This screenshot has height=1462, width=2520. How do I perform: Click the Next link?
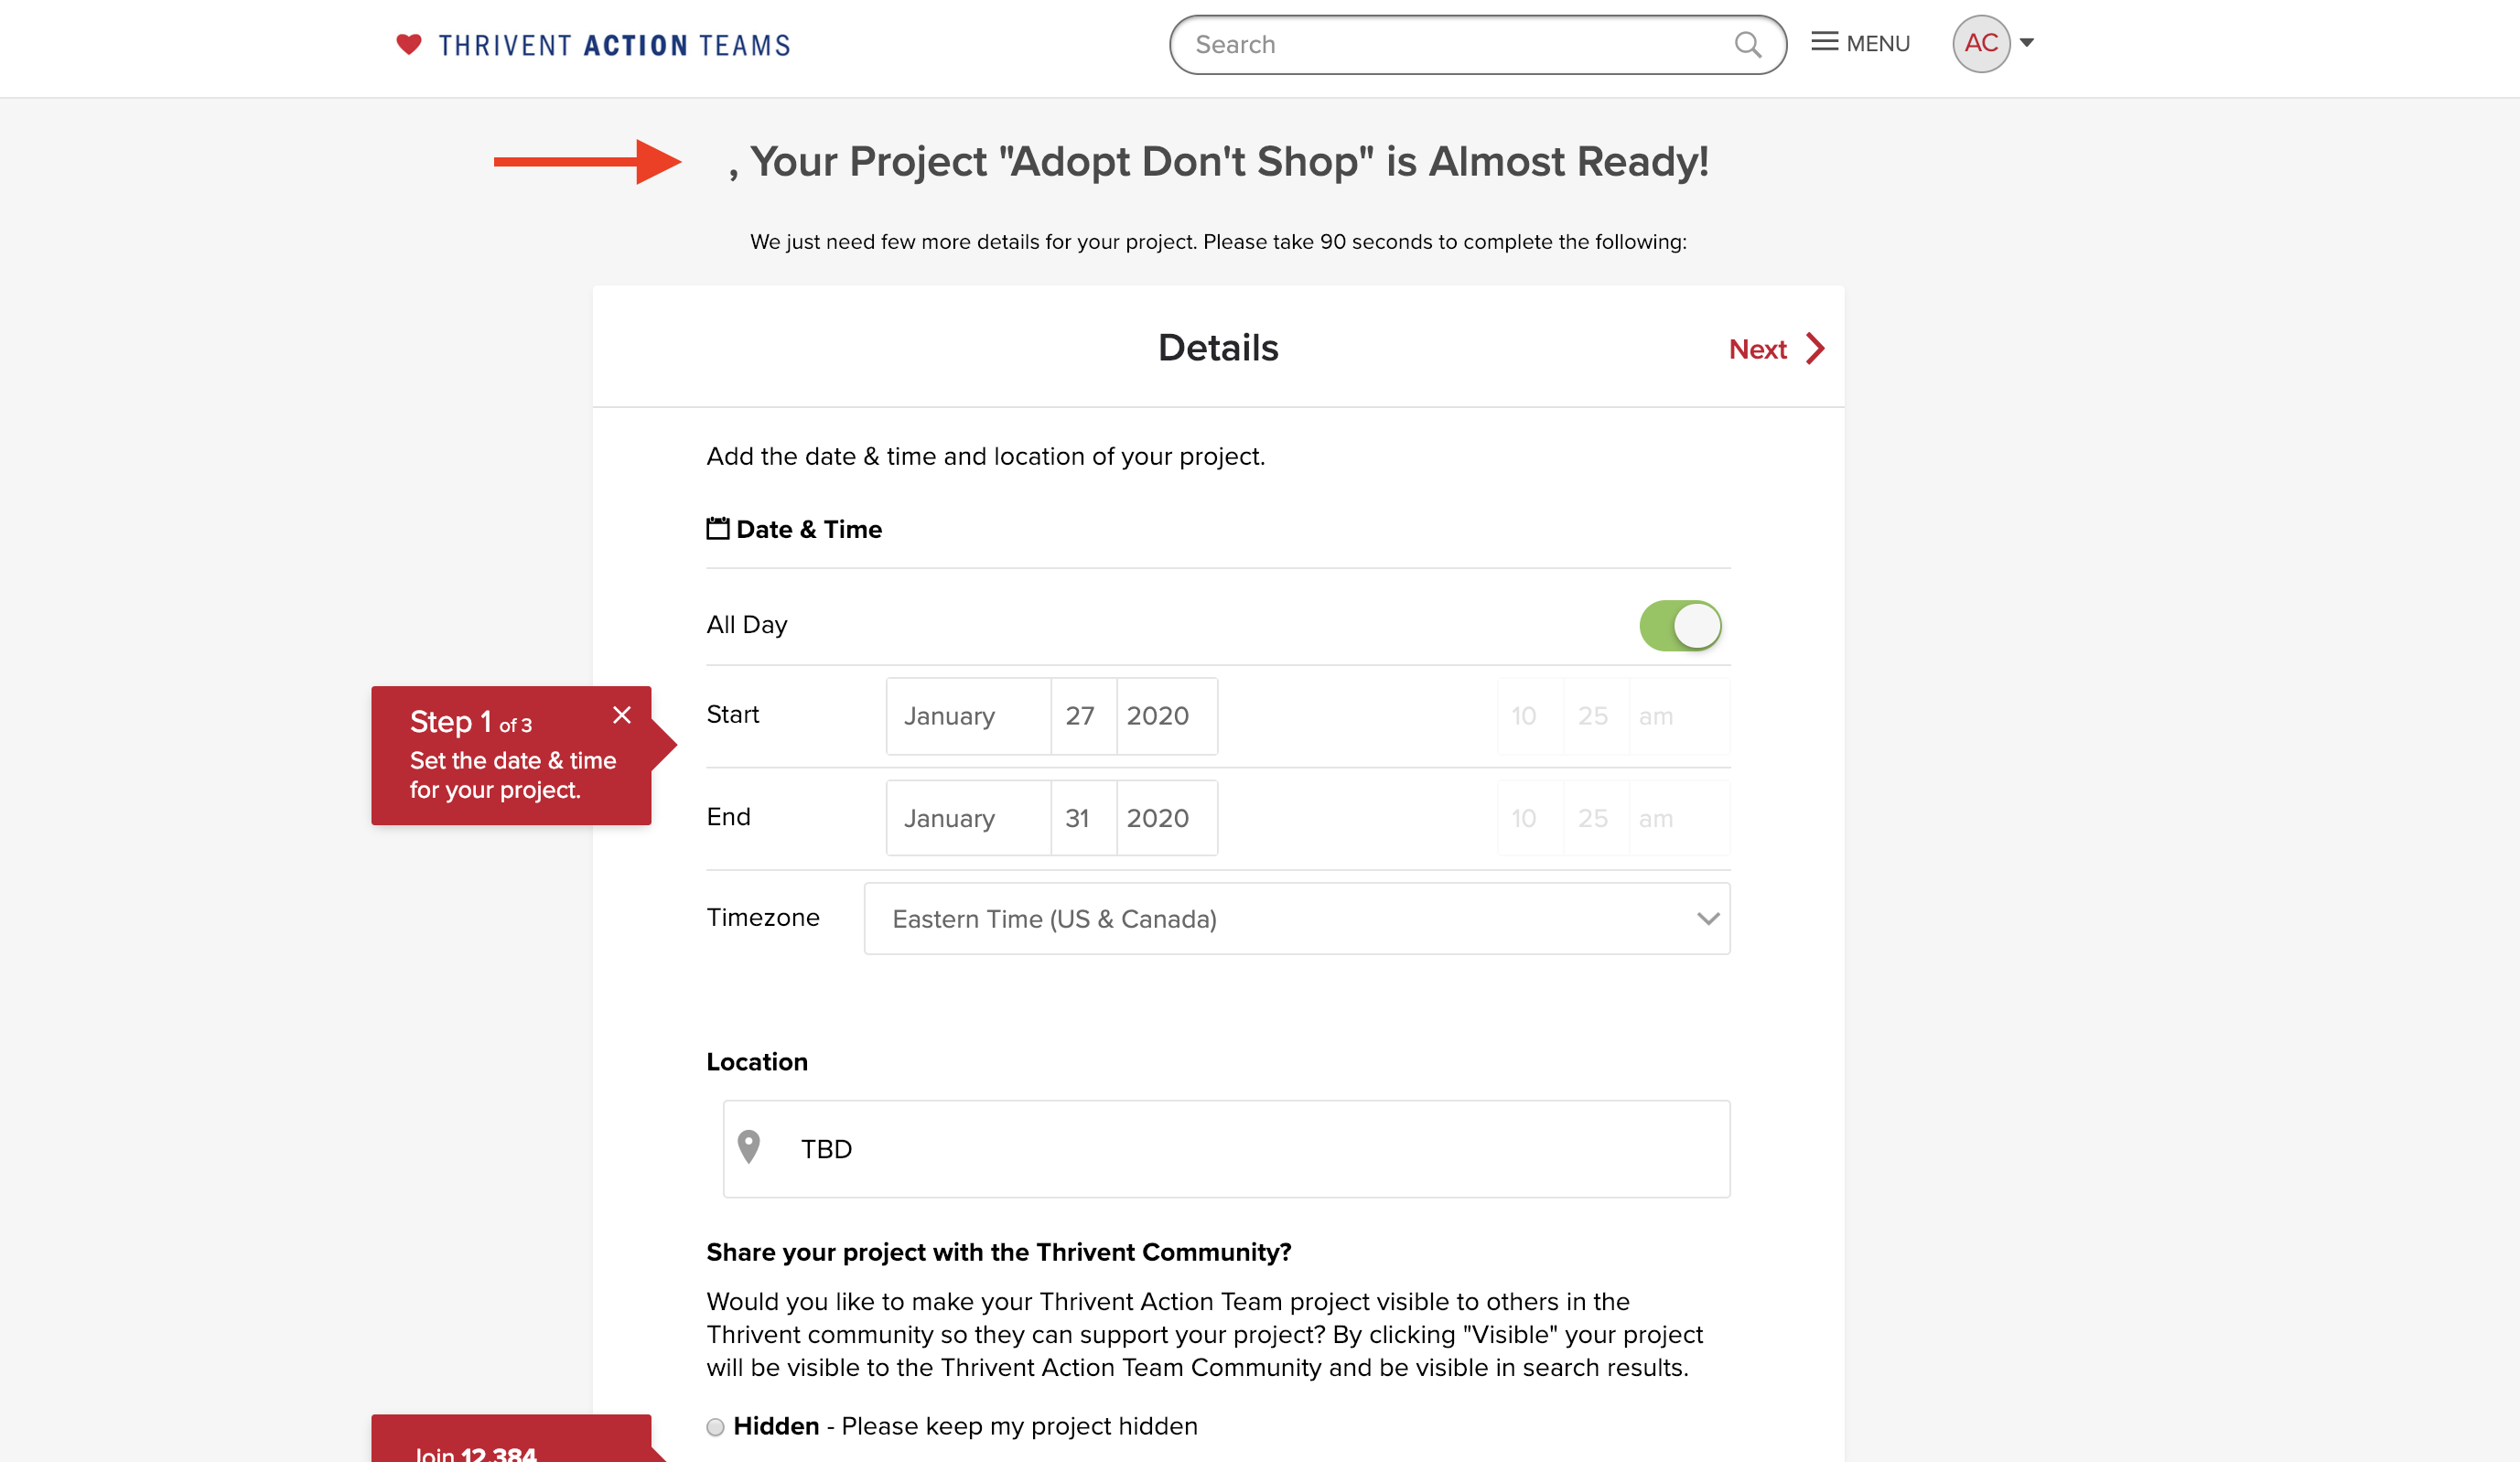click(1757, 349)
